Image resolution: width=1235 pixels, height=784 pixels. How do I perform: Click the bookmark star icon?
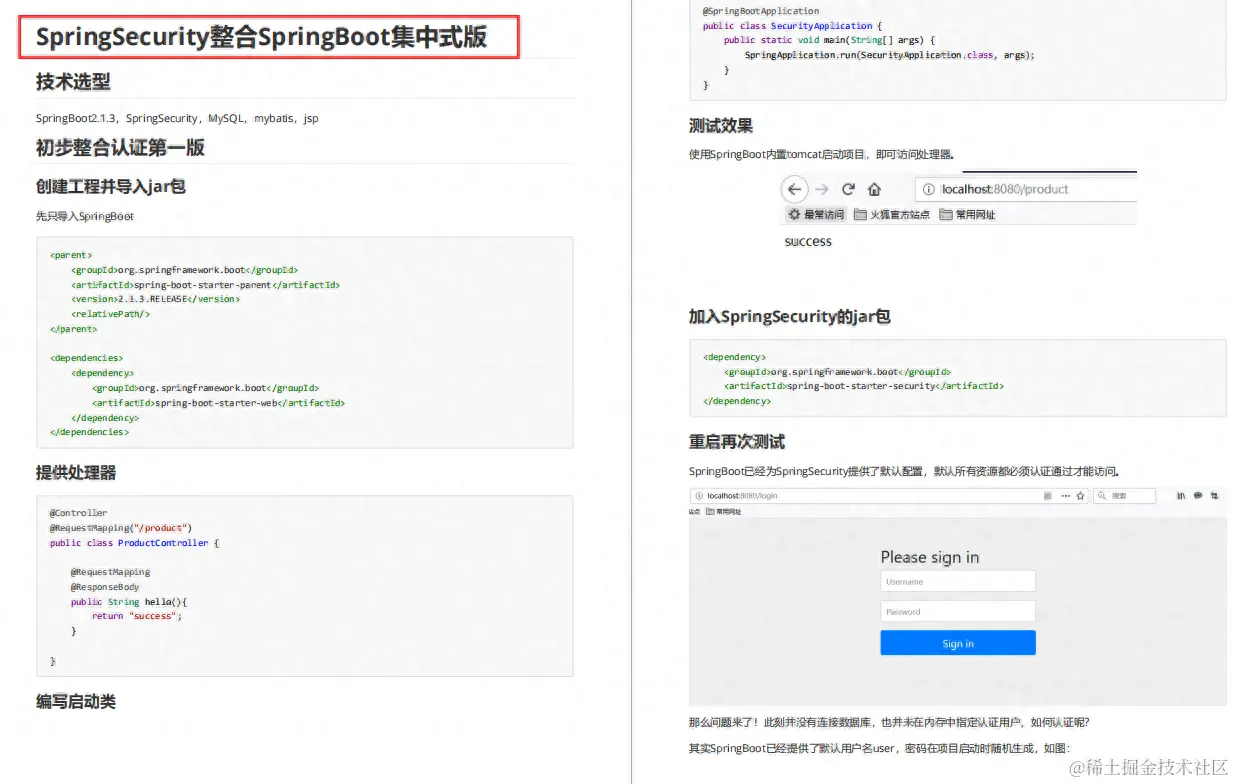(x=1080, y=496)
